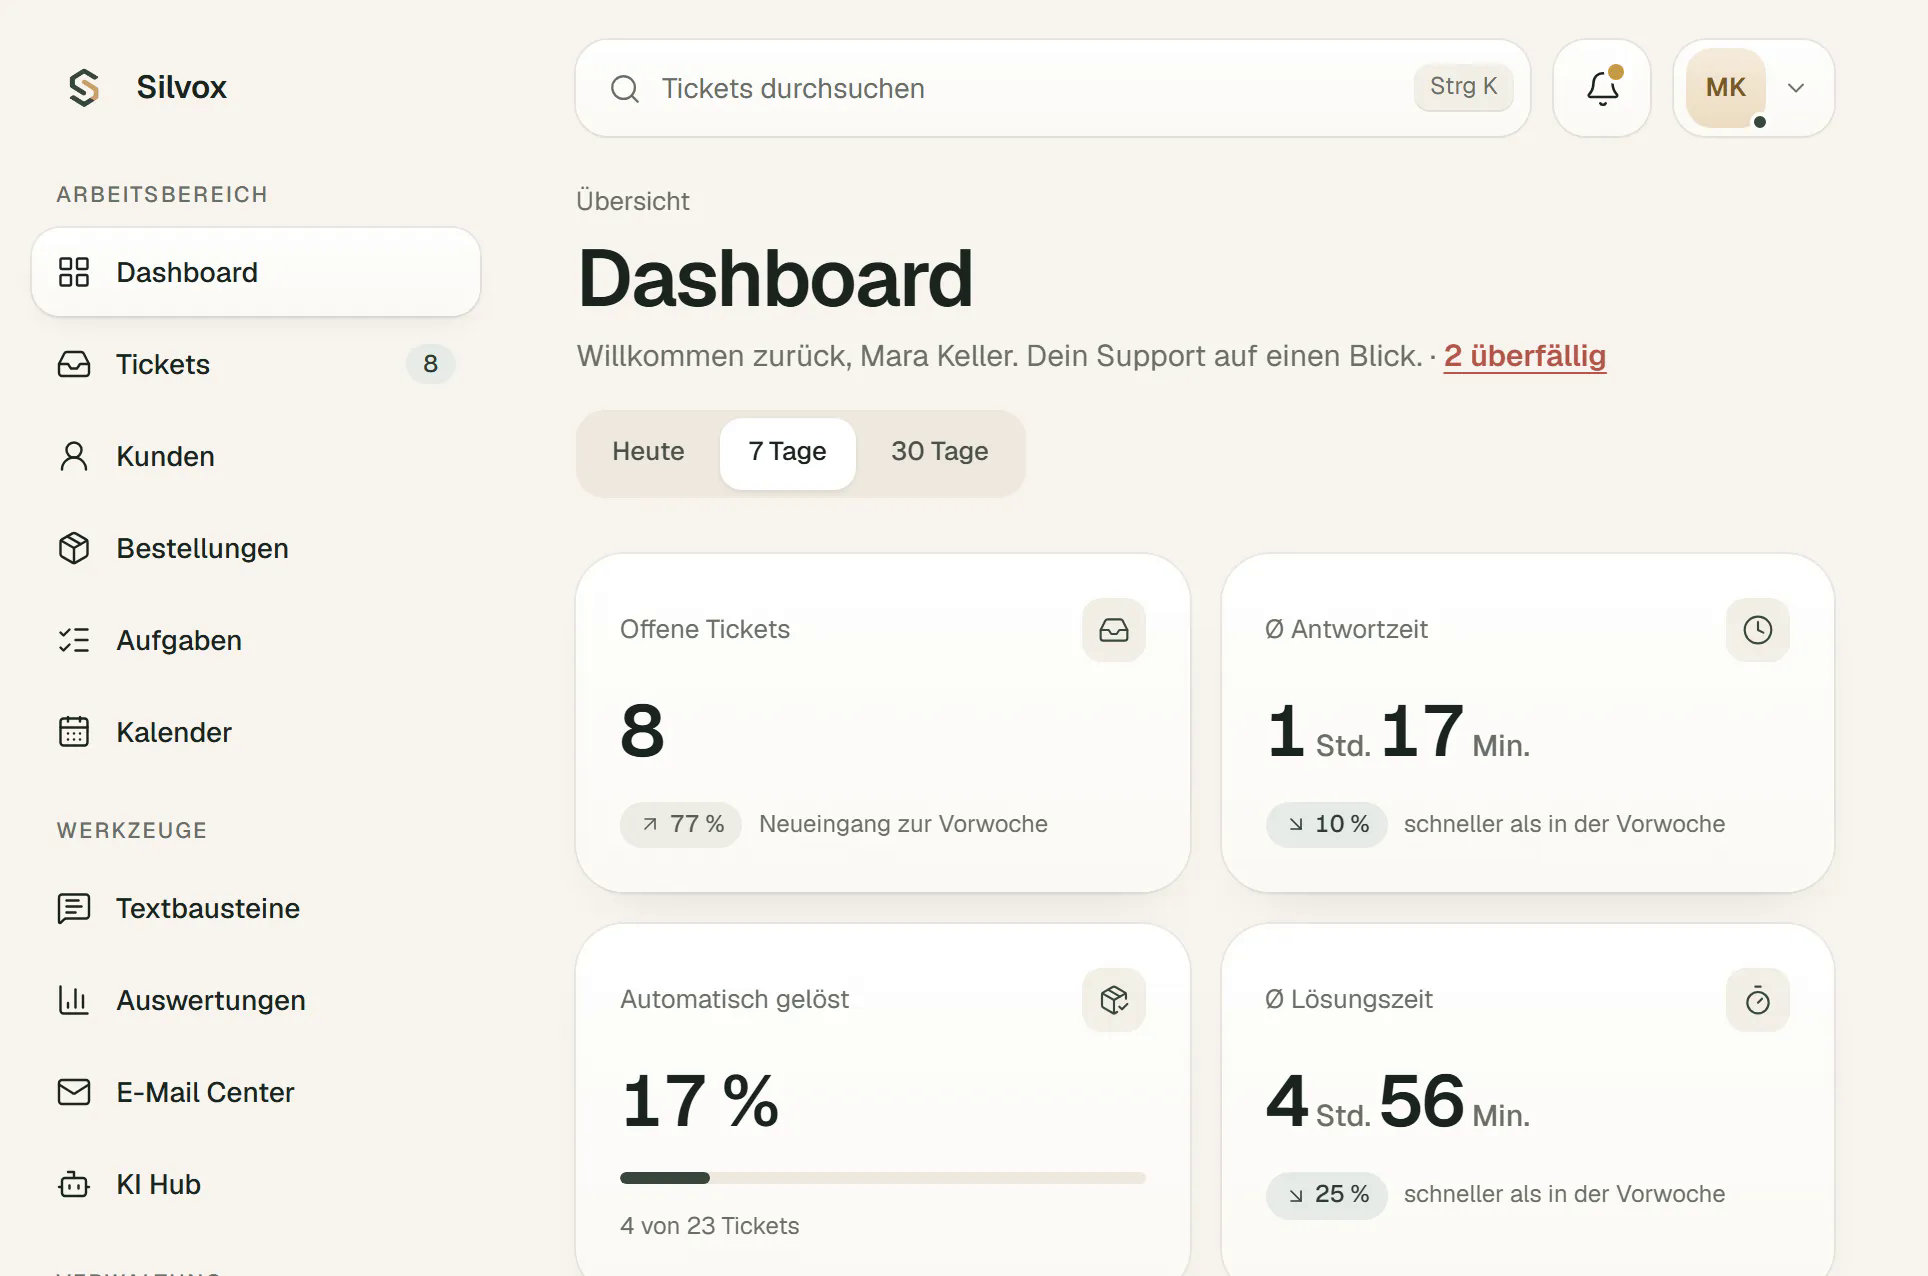
Task: Click the 'Neueingang zur Vorwoche' text
Action: coord(903,824)
